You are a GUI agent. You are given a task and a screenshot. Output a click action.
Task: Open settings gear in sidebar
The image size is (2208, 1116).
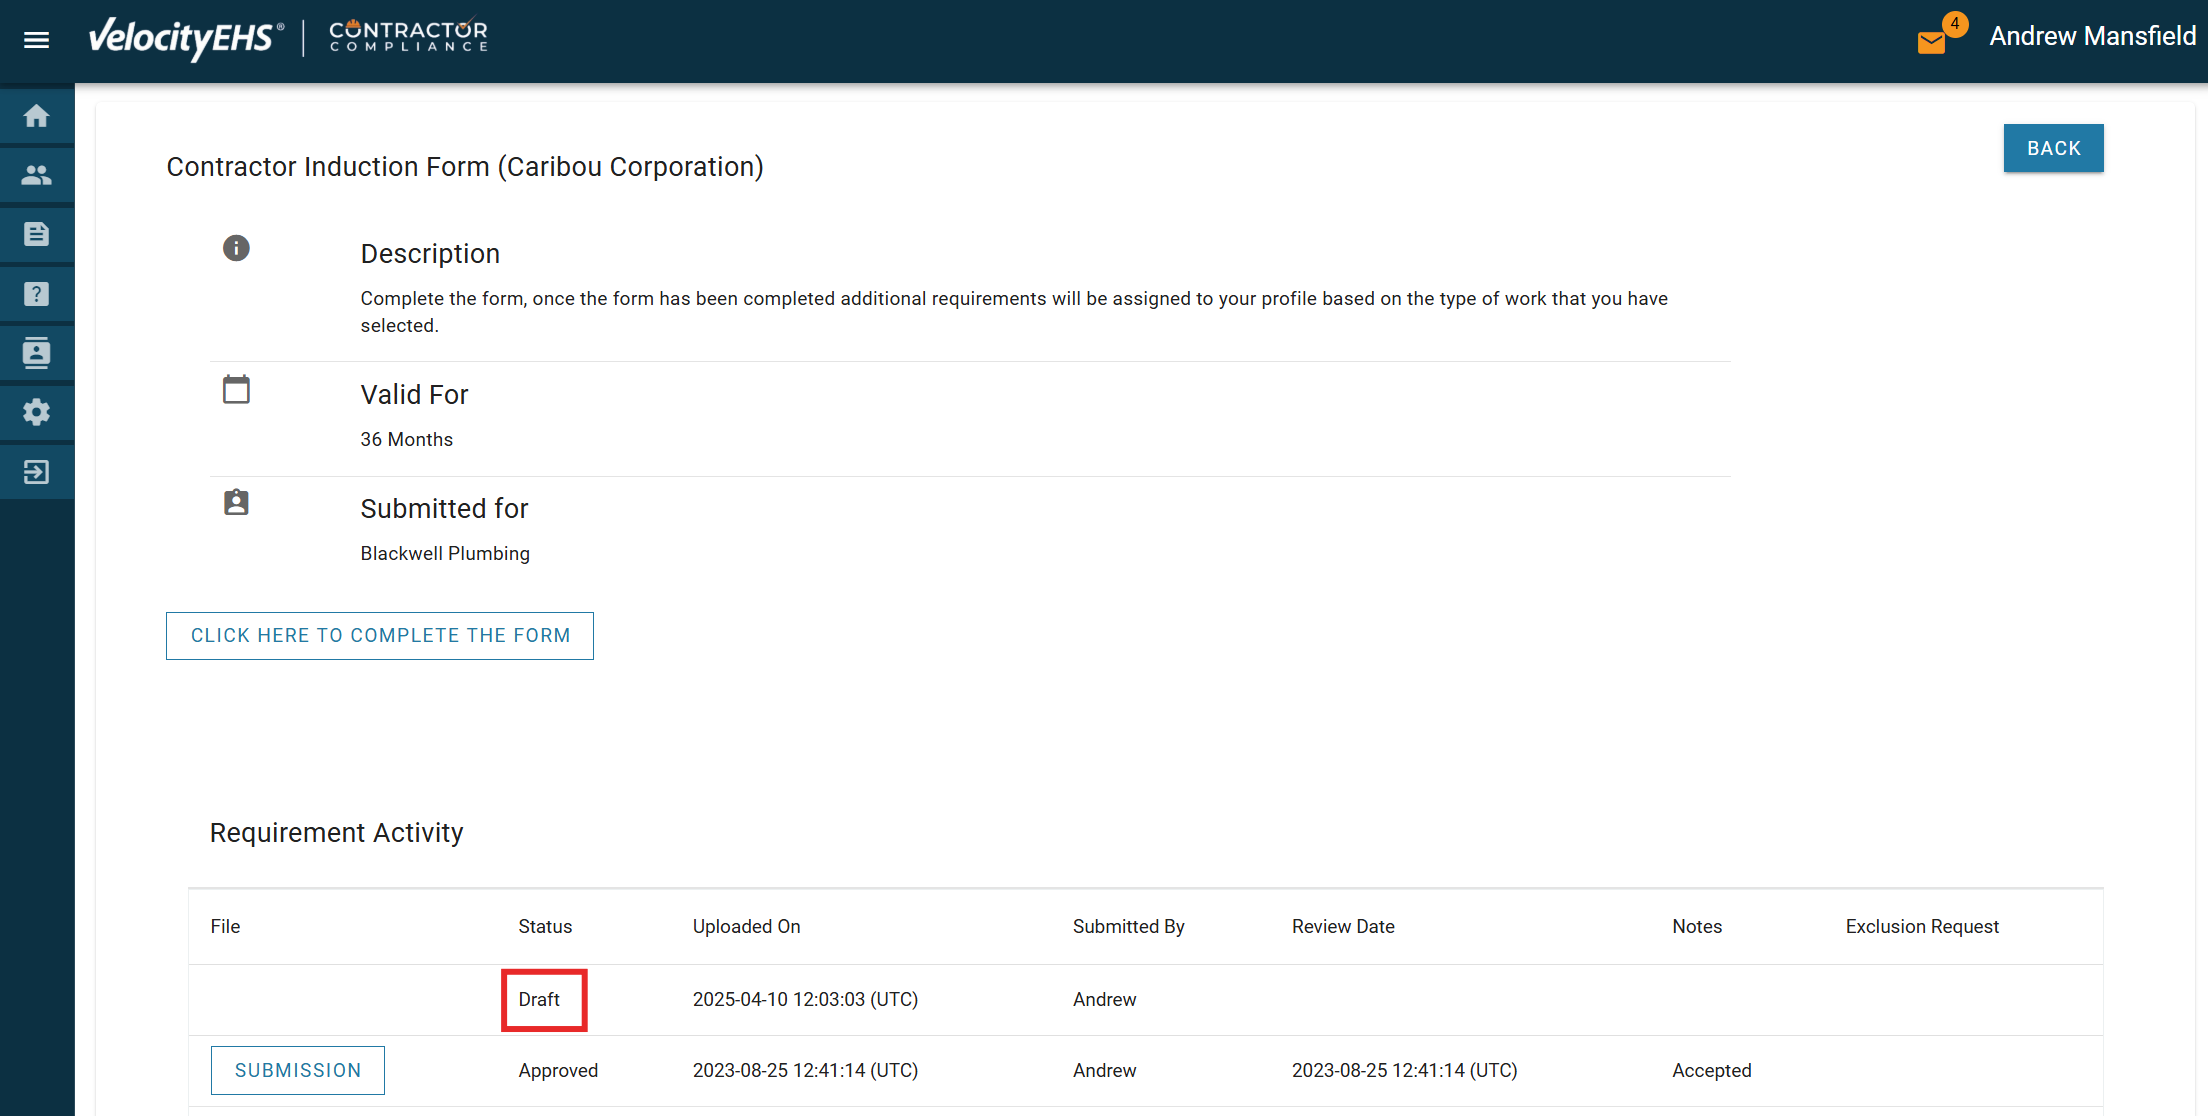click(x=37, y=412)
